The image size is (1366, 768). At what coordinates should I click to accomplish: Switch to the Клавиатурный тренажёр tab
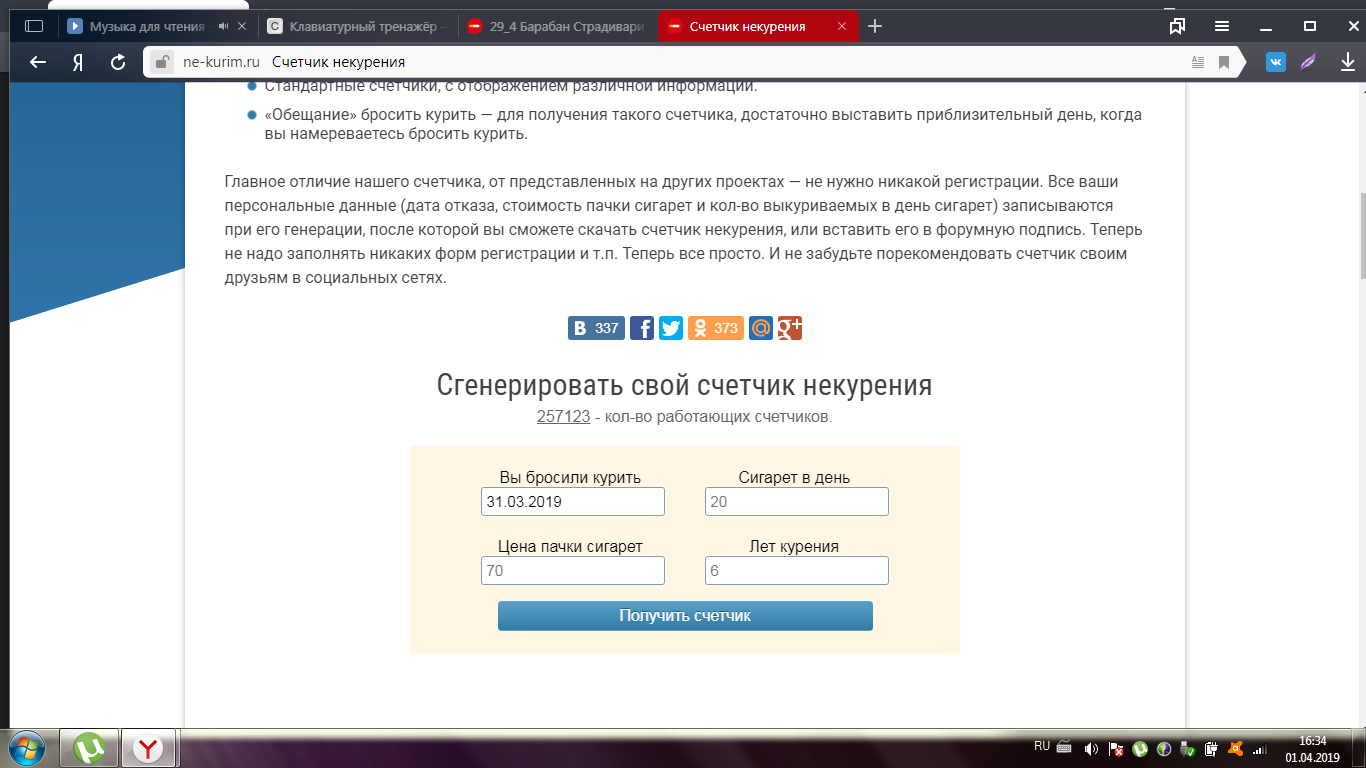click(360, 27)
